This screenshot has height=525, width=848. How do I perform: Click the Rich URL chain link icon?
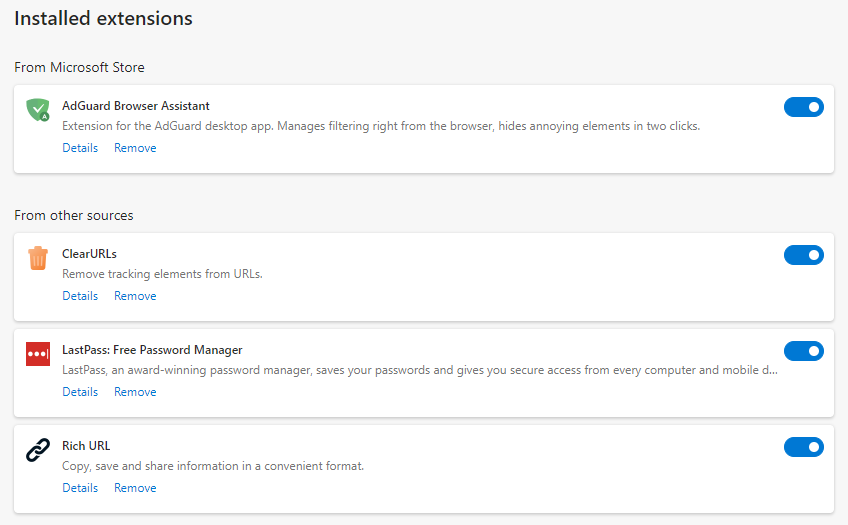[38, 451]
